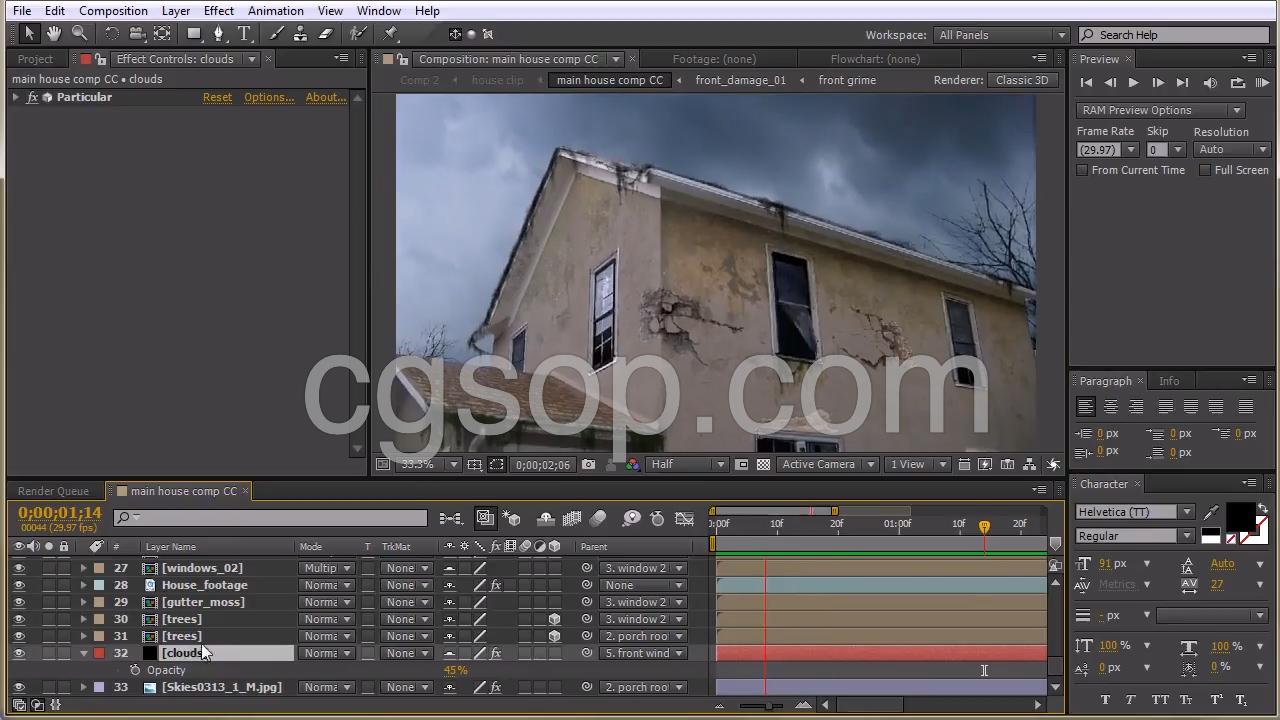Open the blending mode dropdown for windows_02
Image resolution: width=1280 pixels, height=720 pixels.
[x=328, y=568]
